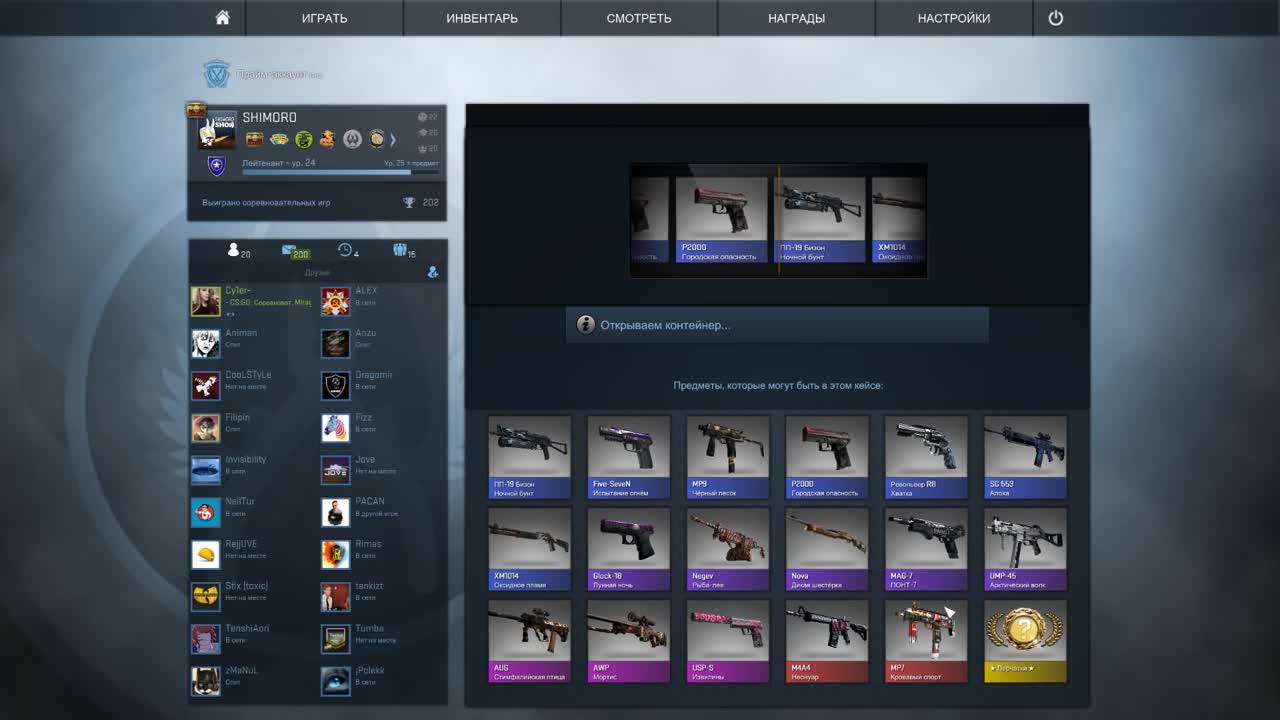Select friend Fizz zebra avatar
Image resolution: width=1280 pixels, height=720 pixels.
[335, 428]
